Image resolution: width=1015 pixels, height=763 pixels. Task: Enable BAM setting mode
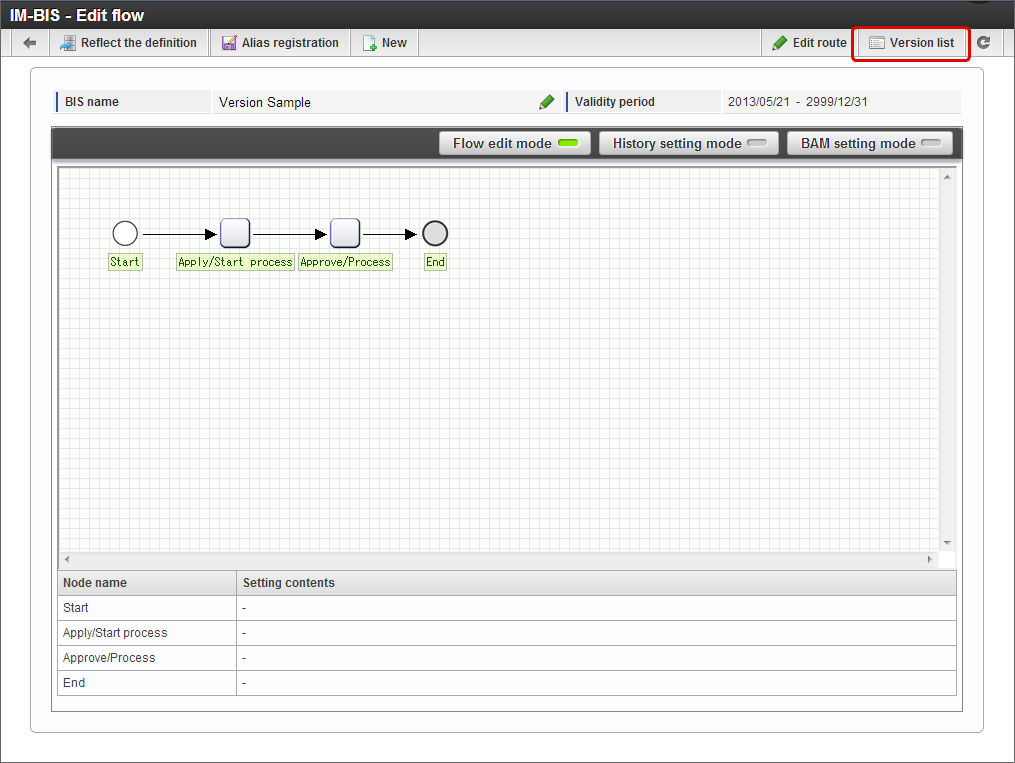coord(869,143)
